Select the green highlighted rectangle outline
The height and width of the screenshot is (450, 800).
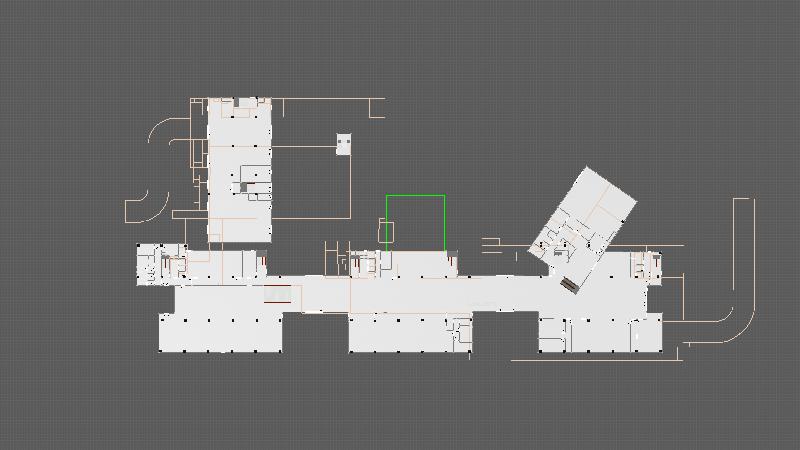point(415,196)
